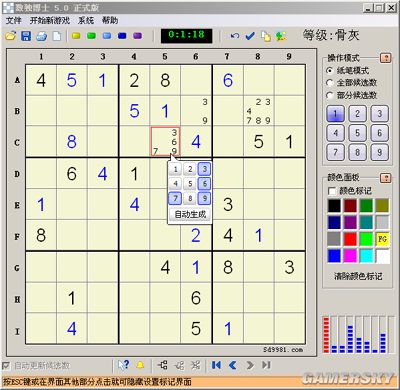Pick the black color swatch

[334, 206]
